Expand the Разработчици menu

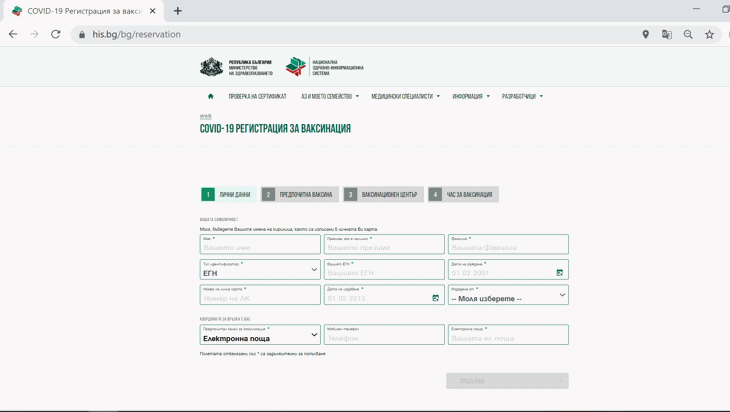[522, 96]
